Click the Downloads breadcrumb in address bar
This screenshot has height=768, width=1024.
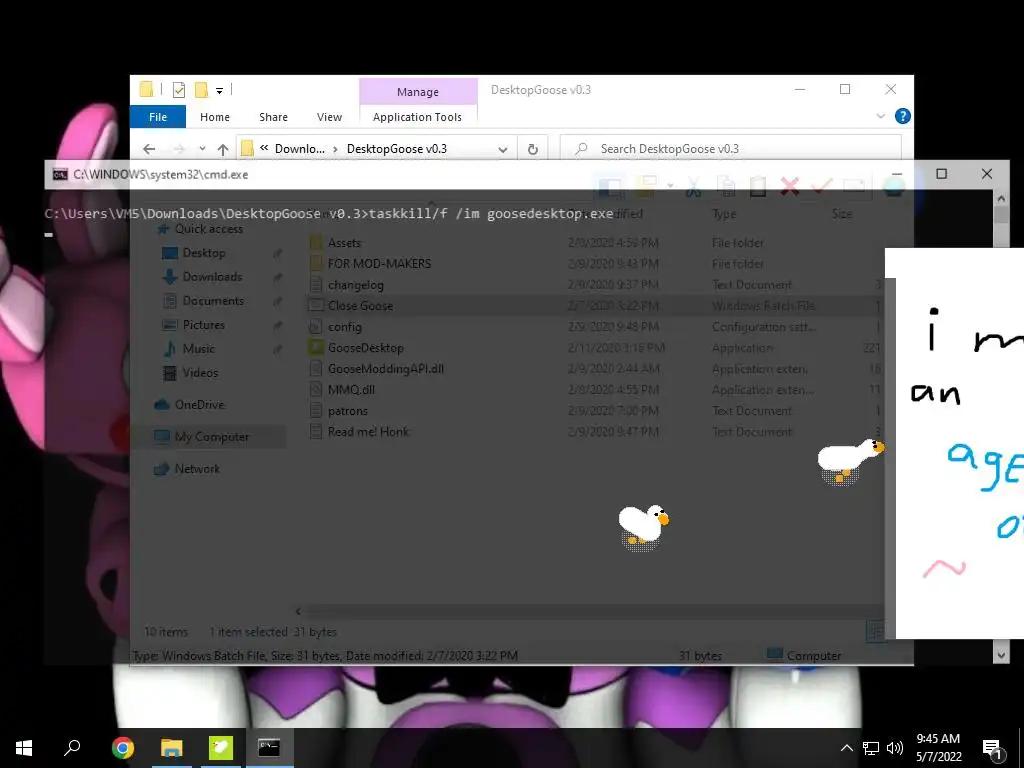click(x=299, y=149)
